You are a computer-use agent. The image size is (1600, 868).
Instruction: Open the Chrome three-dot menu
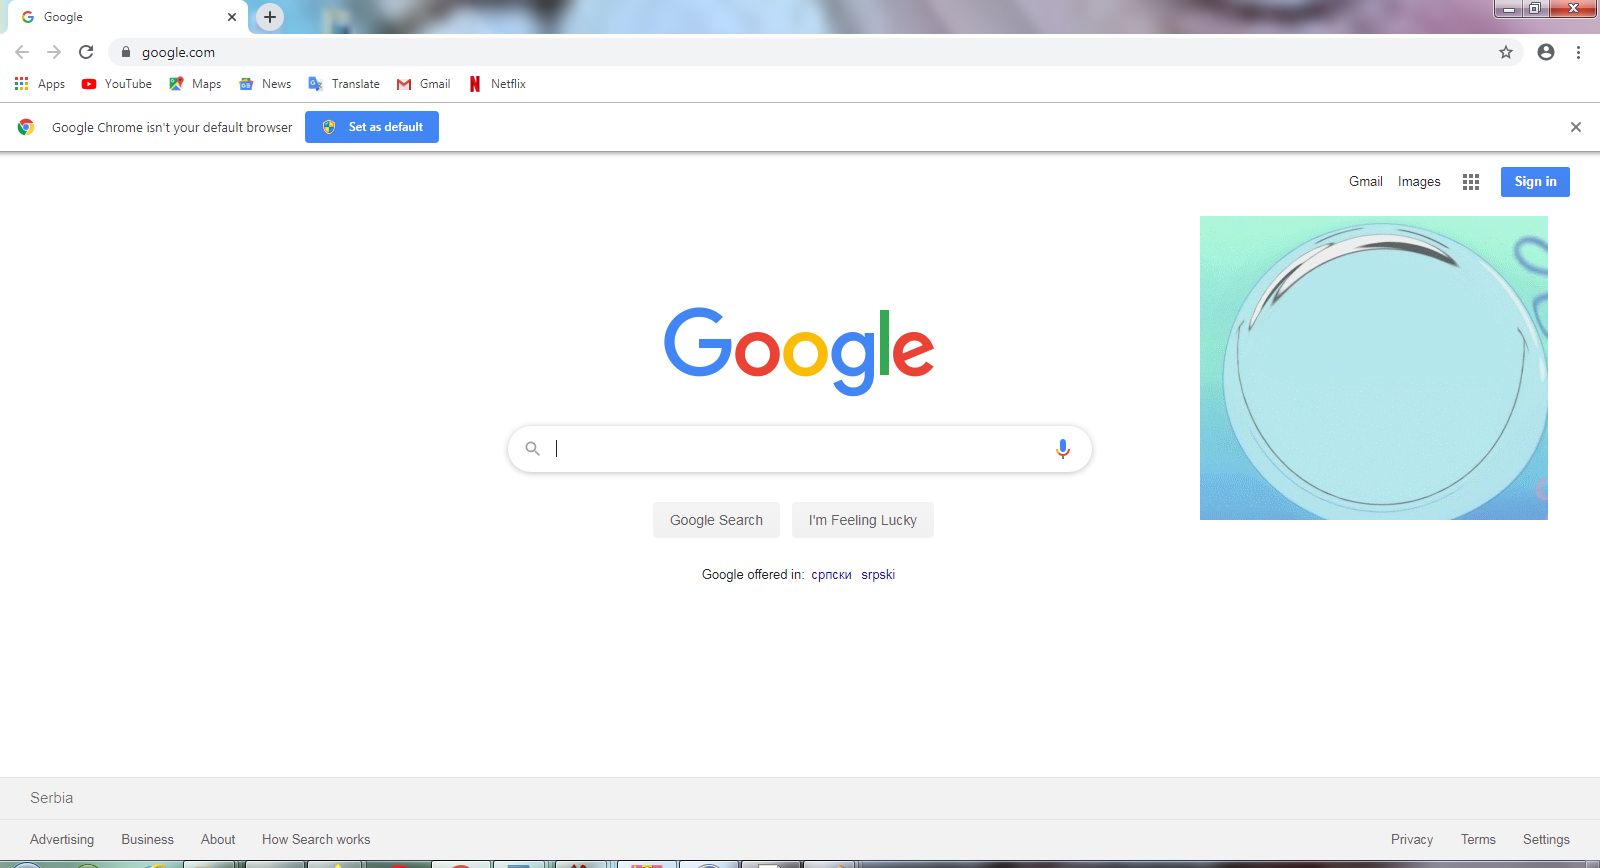tap(1578, 52)
